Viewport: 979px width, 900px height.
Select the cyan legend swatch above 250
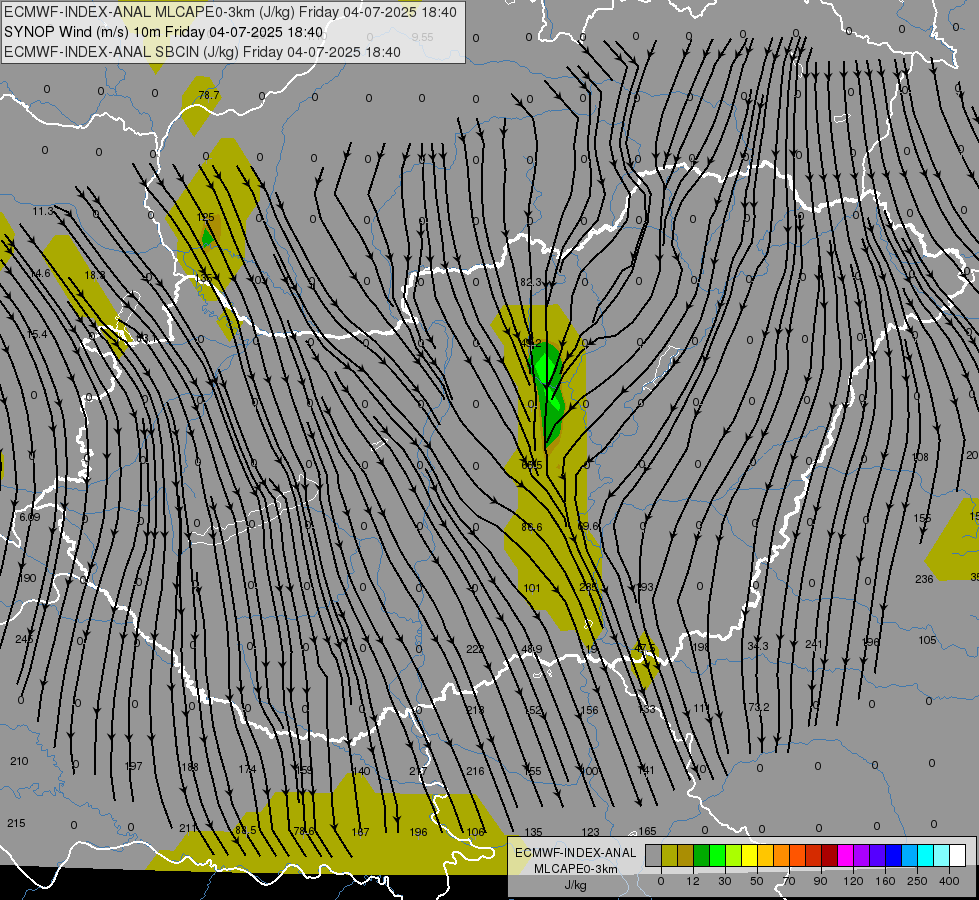tap(925, 855)
